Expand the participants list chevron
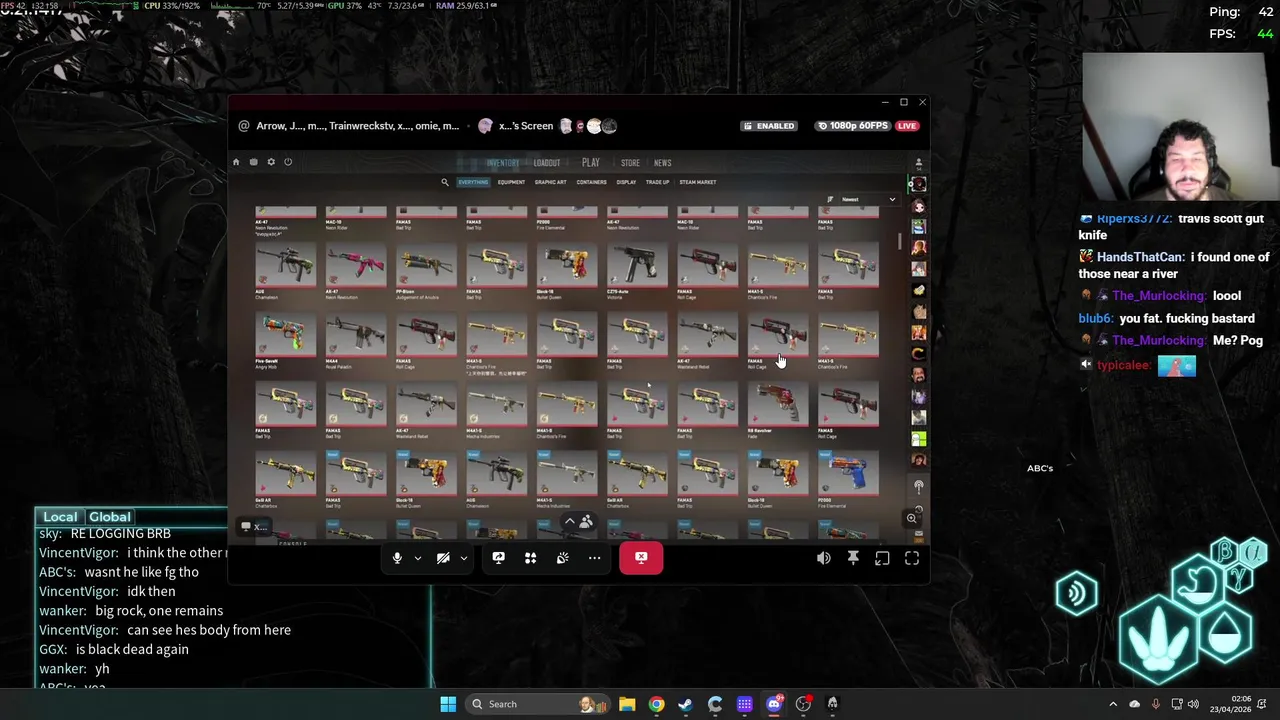 point(570,521)
